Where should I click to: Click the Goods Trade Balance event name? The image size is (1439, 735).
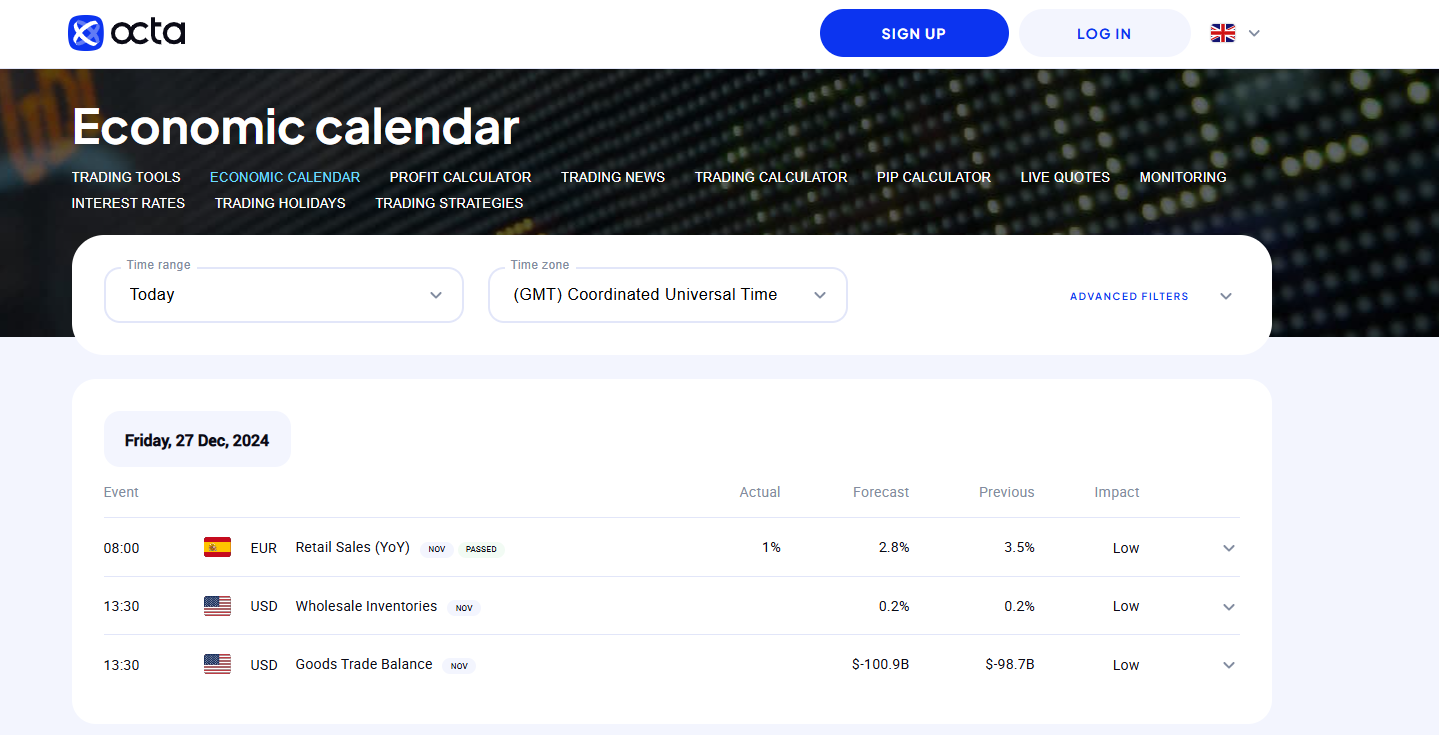(x=364, y=664)
